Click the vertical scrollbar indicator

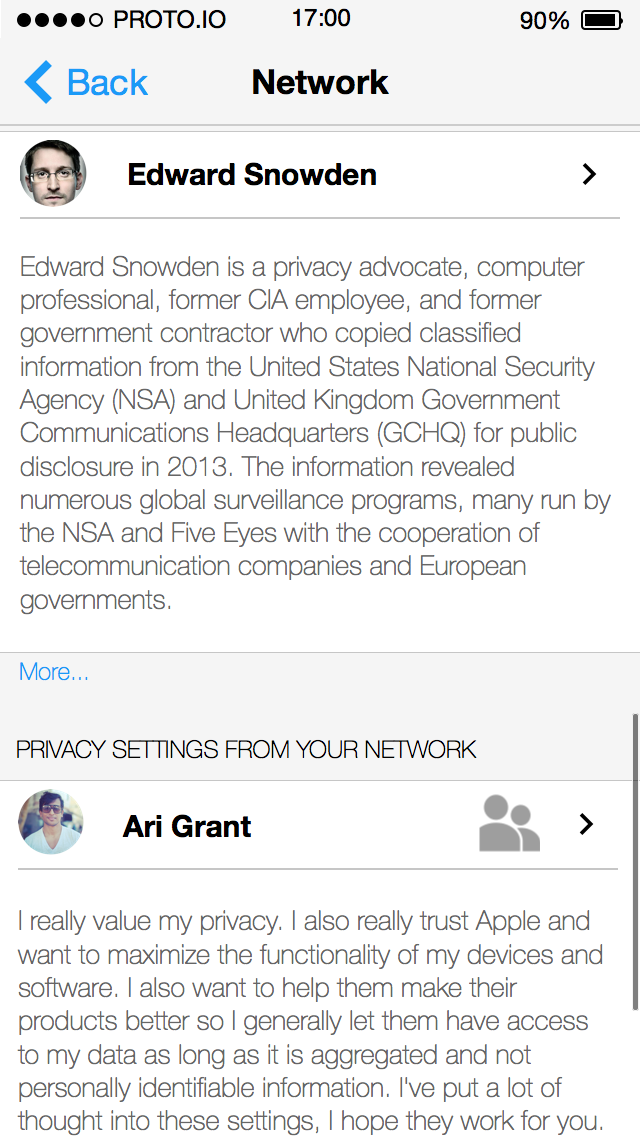[x=636, y=862]
